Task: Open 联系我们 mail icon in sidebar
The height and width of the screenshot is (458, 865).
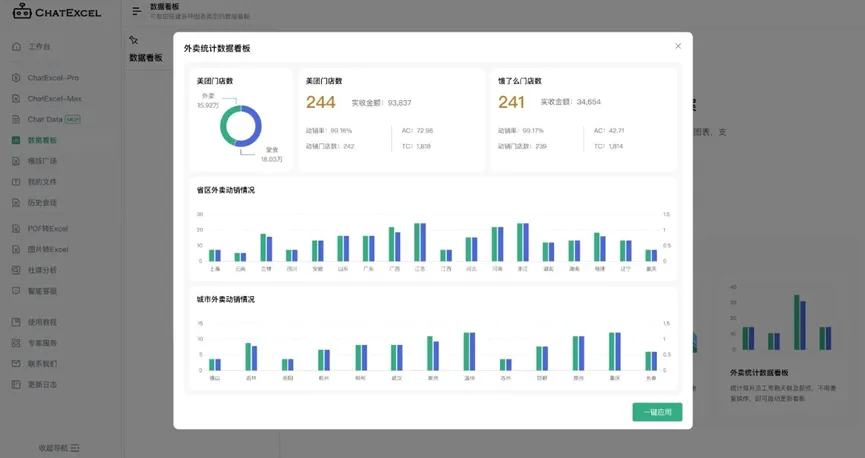Action: (x=16, y=364)
